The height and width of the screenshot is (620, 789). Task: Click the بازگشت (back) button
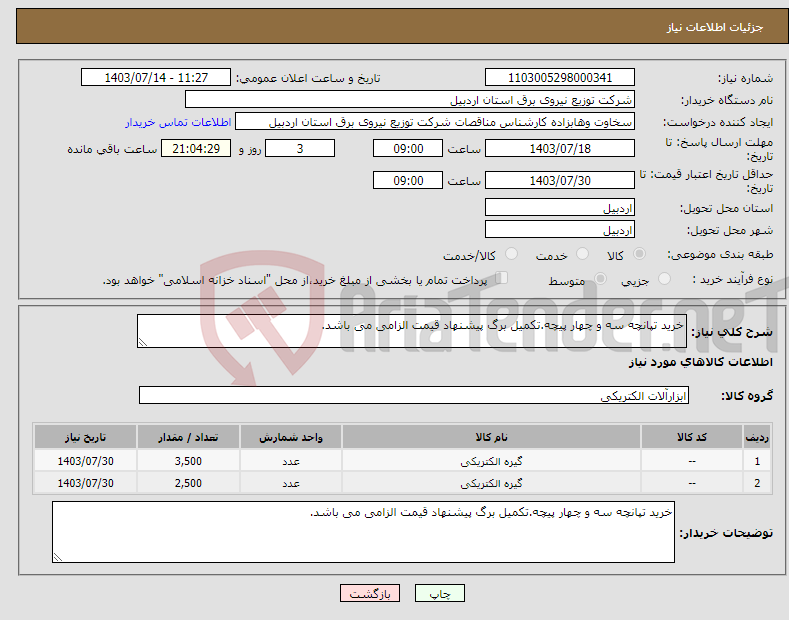click(370, 594)
